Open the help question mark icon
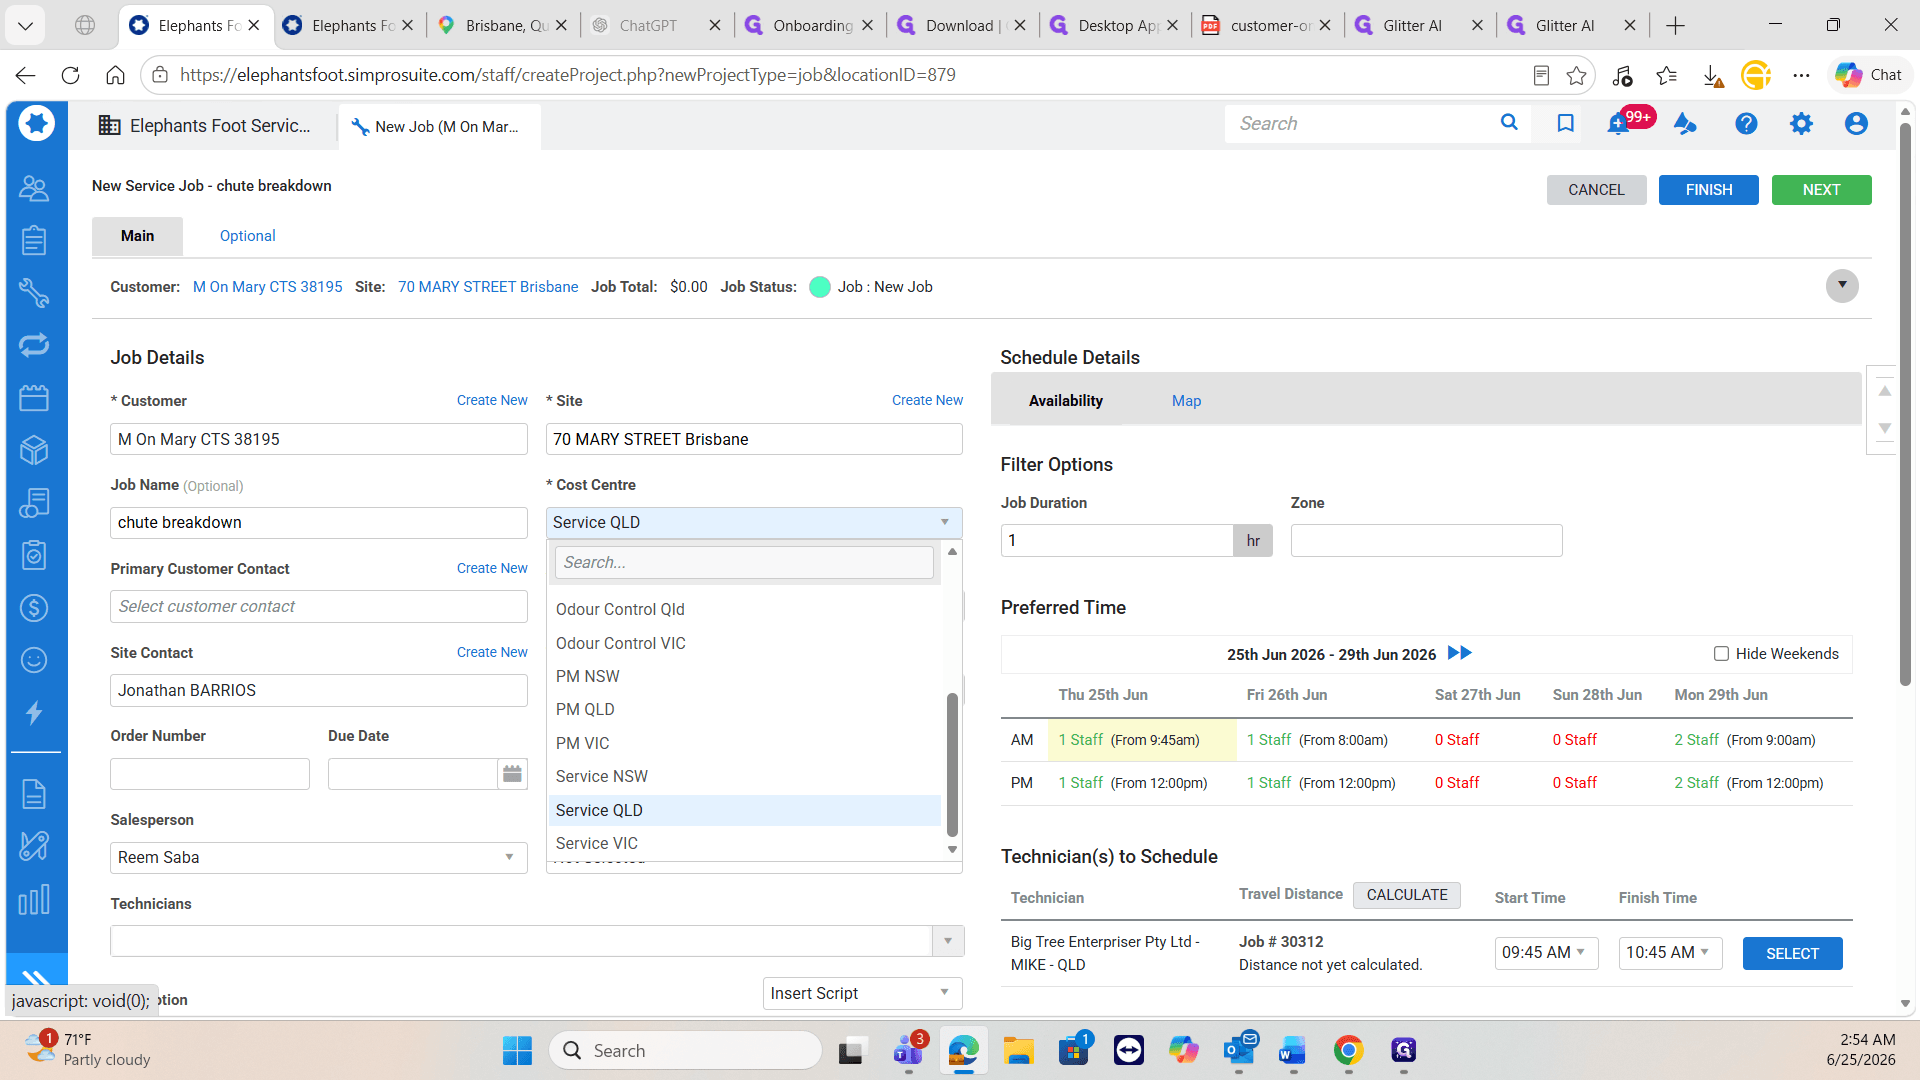The width and height of the screenshot is (1920, 1080). [x=1746, y=123]
